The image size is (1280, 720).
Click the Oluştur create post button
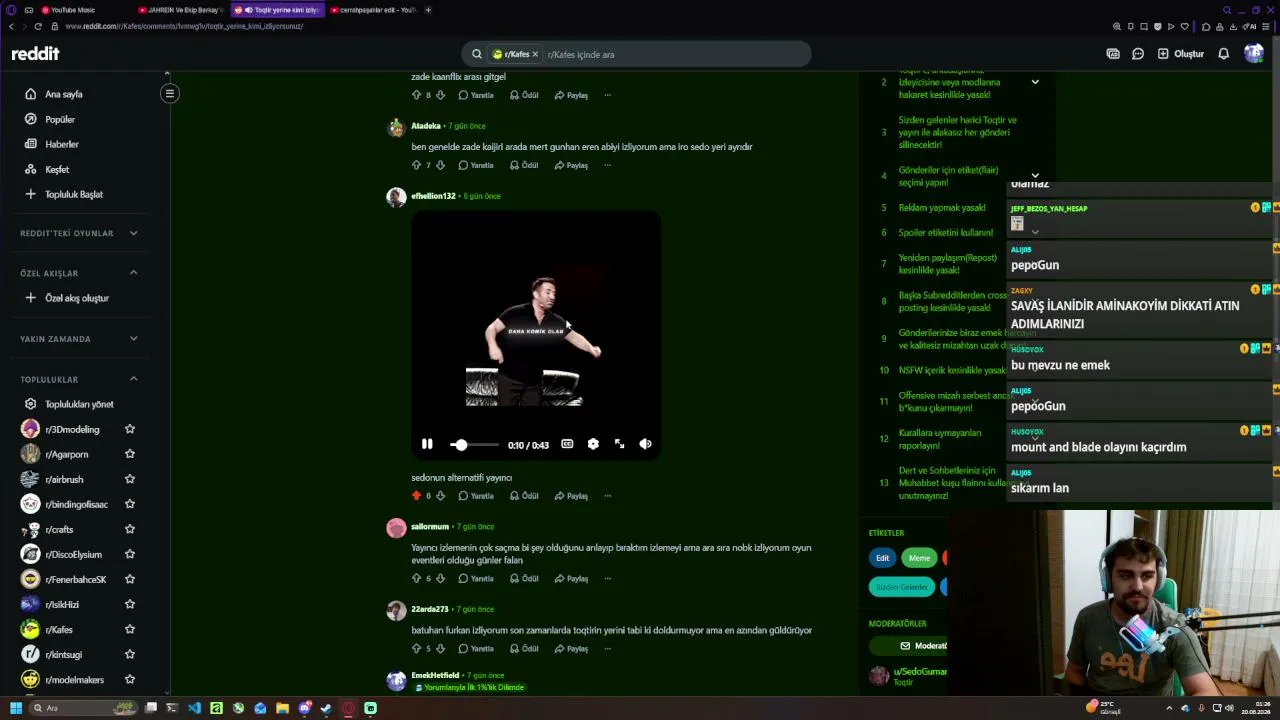click(x=1181, y=54)
